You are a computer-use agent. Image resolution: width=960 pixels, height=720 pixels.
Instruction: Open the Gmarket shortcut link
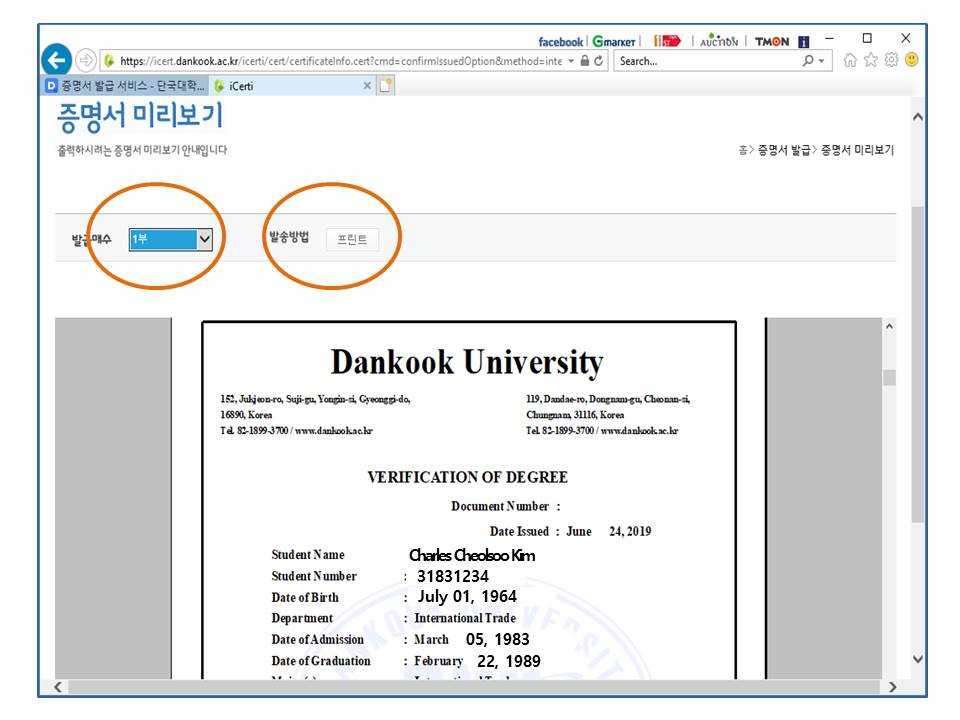pos(614,42)
